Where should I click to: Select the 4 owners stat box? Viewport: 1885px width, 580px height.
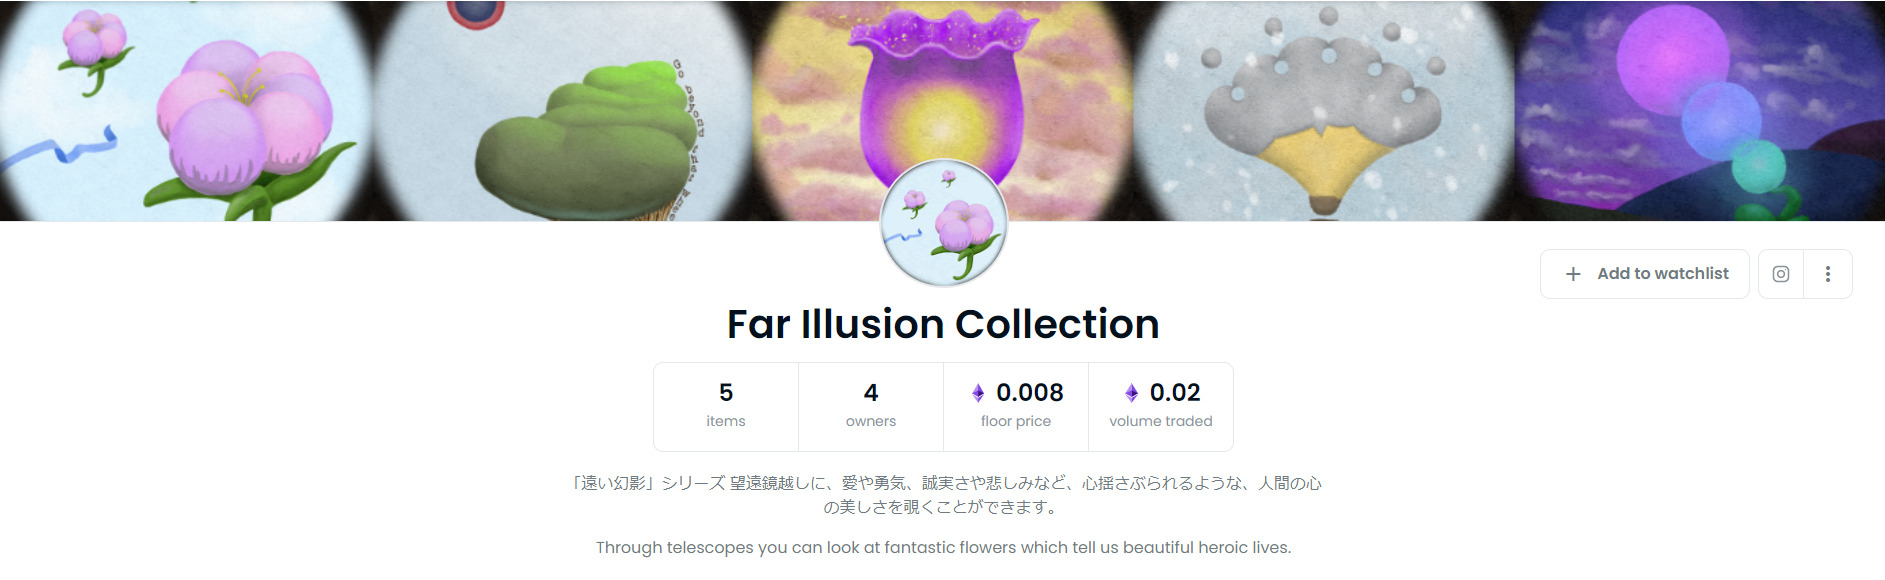click(871, 407)
